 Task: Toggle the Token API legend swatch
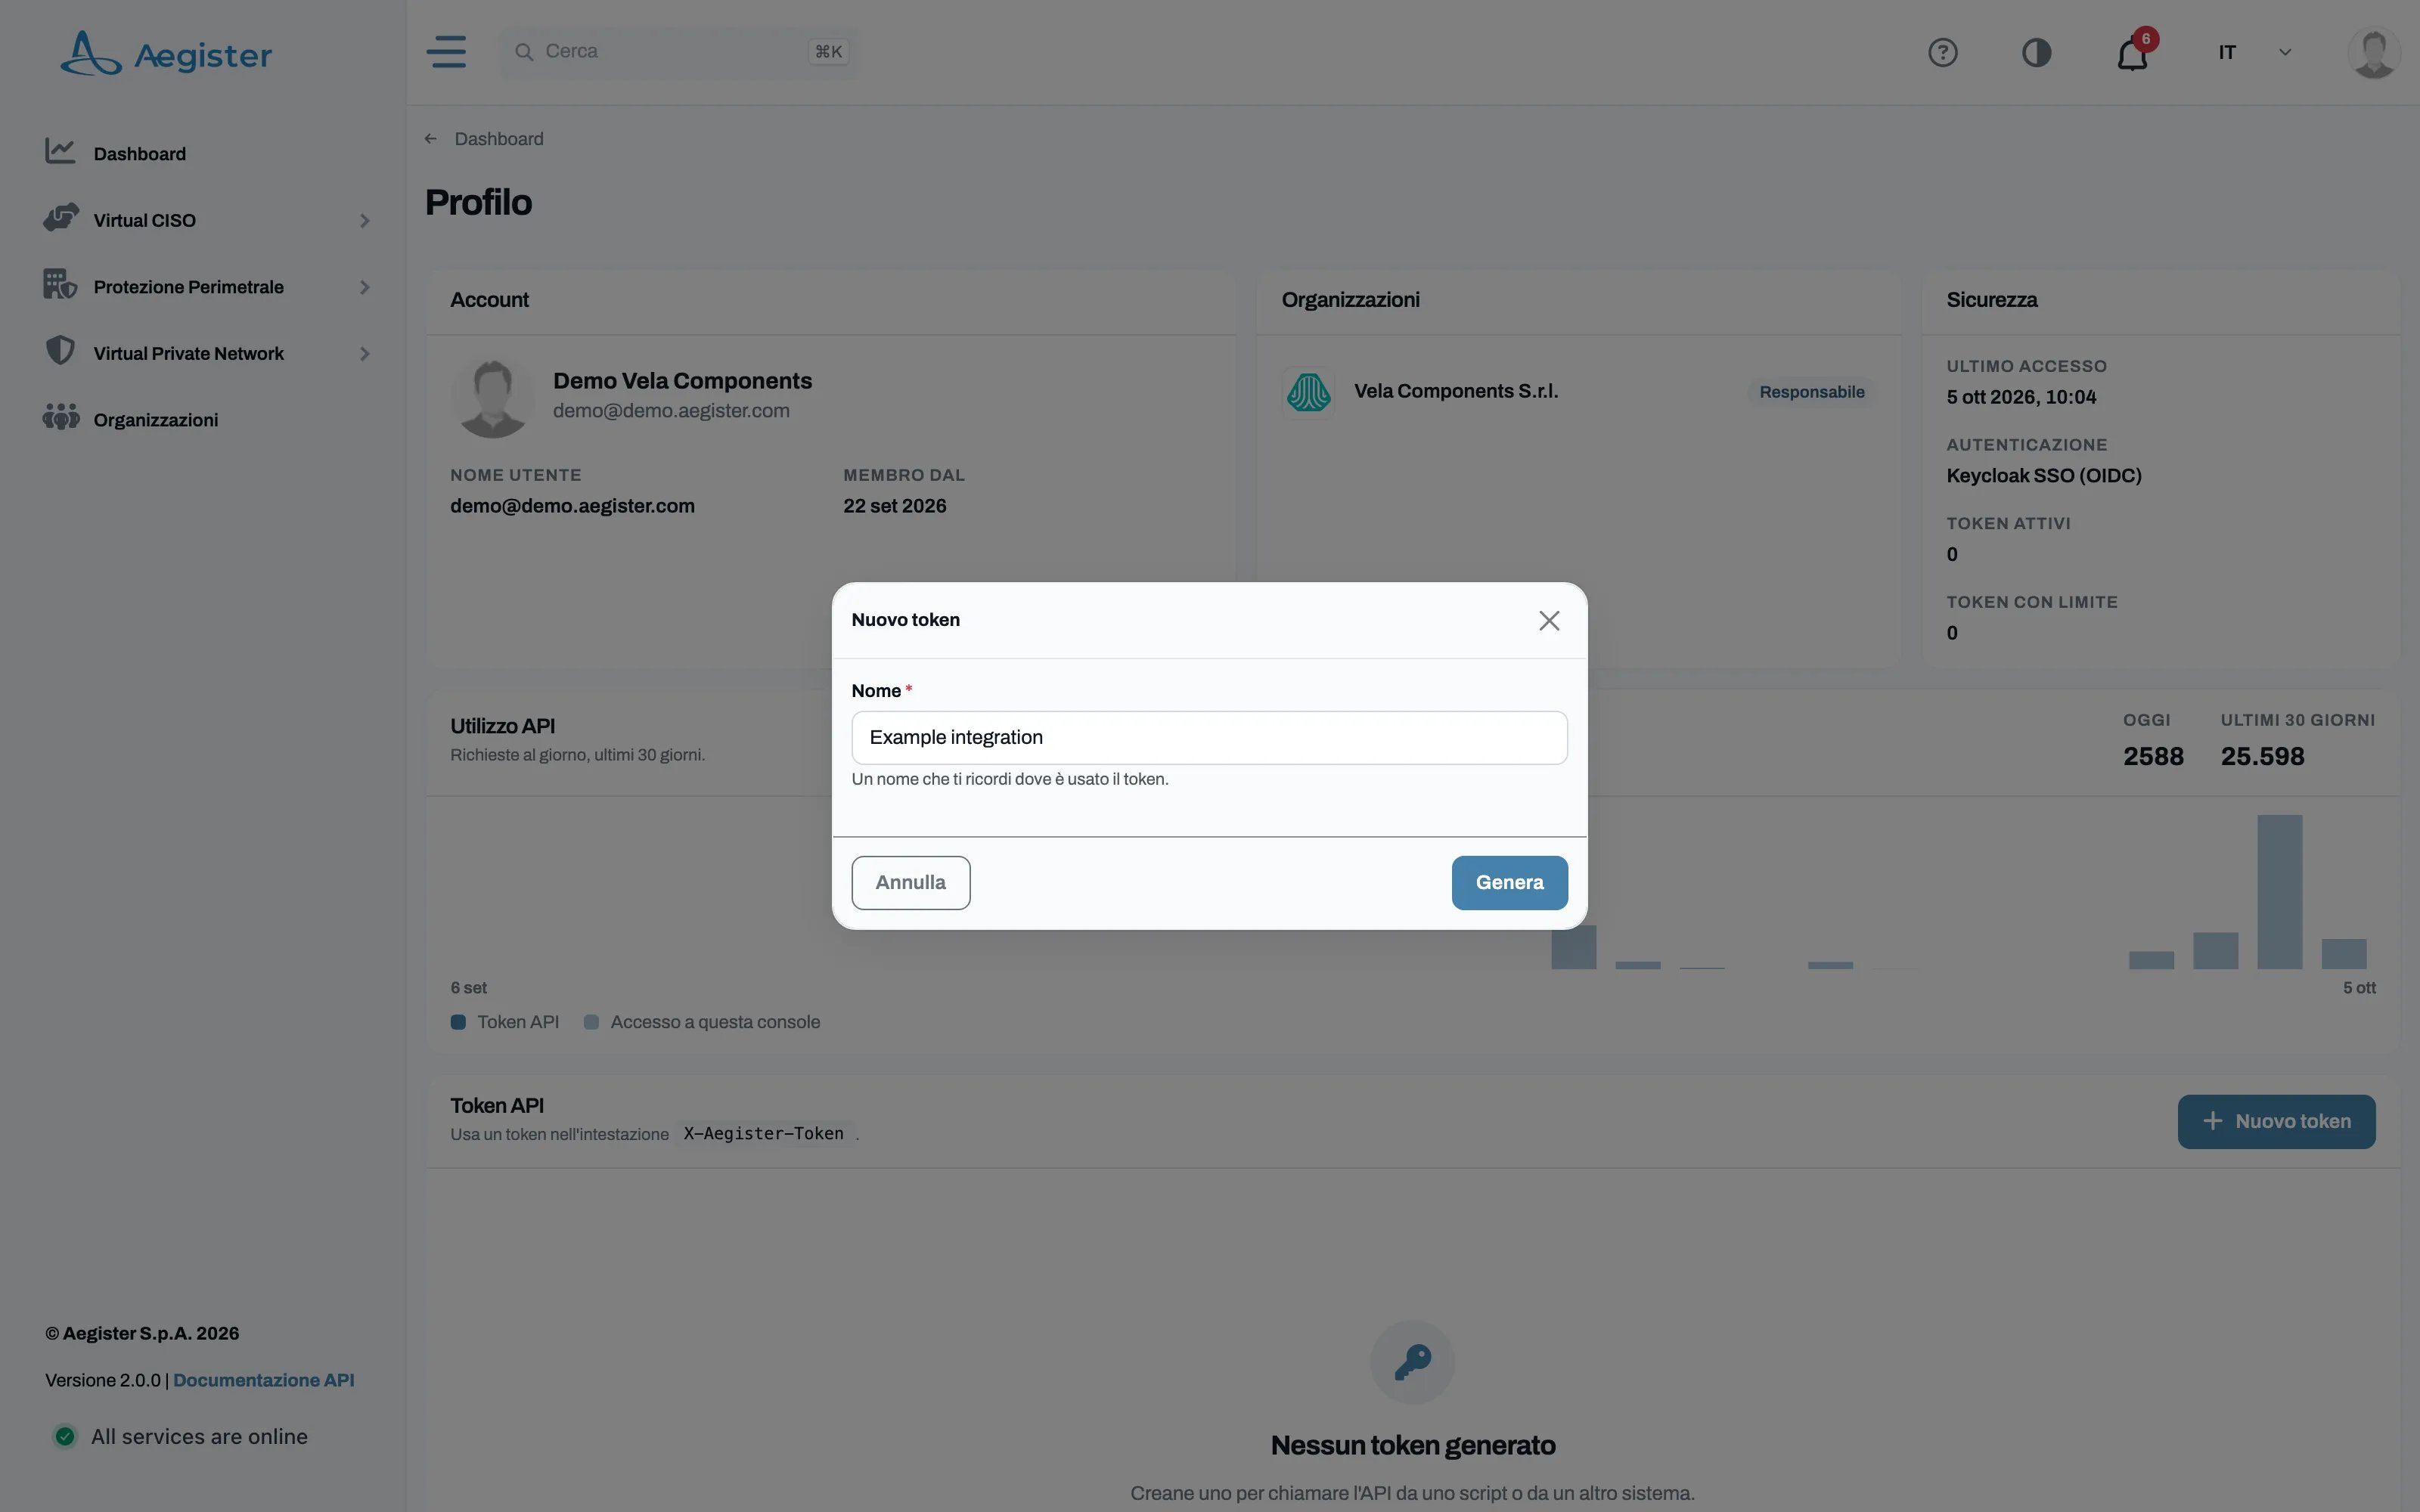pyautogui.click(x=458, y=1022)
